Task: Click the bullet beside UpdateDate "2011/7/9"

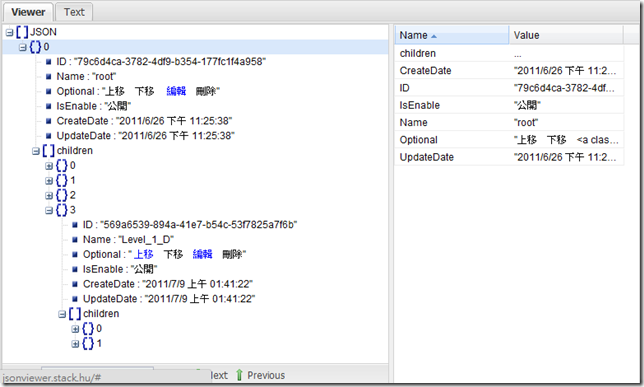Action: [75, 299]
